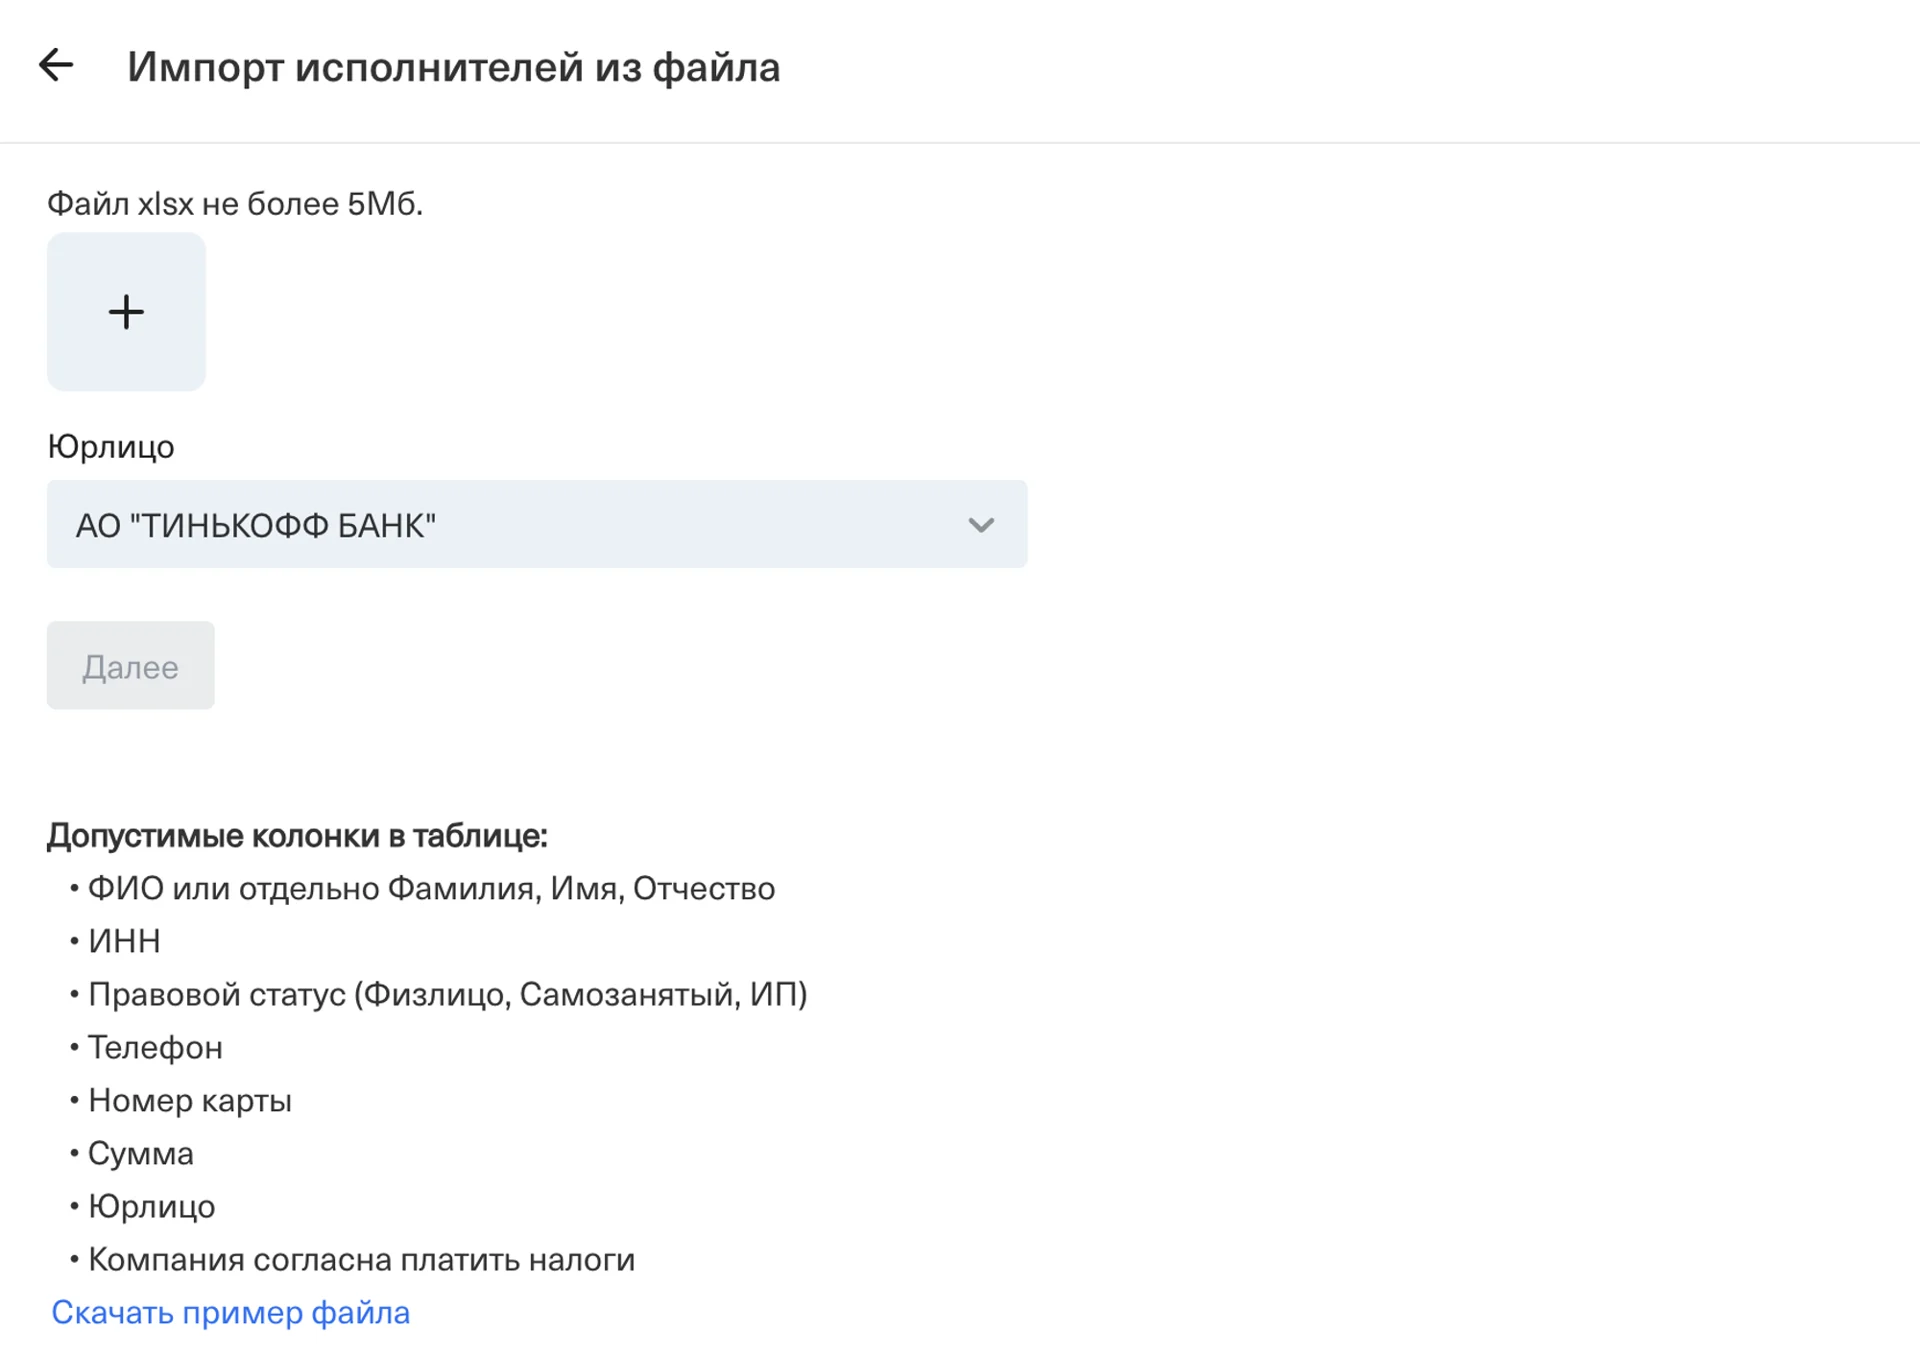This screenshot has height=1356, width=1920.
Task: Click the plus icon to add file
Action: (x=126, y=312)
